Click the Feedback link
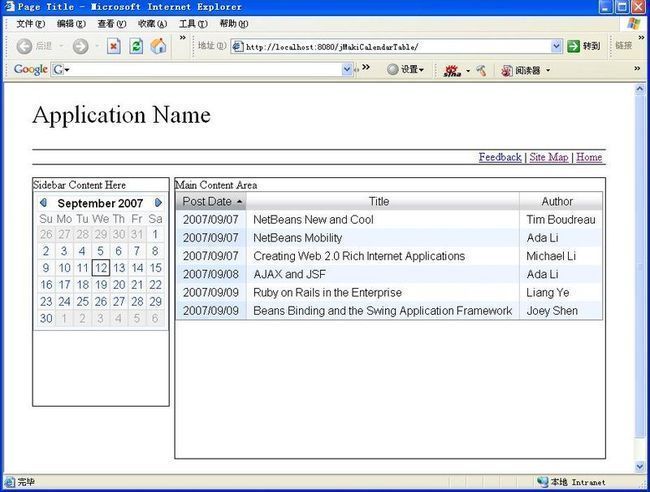The width and height of the screenshot is (650, 492). 500,157
